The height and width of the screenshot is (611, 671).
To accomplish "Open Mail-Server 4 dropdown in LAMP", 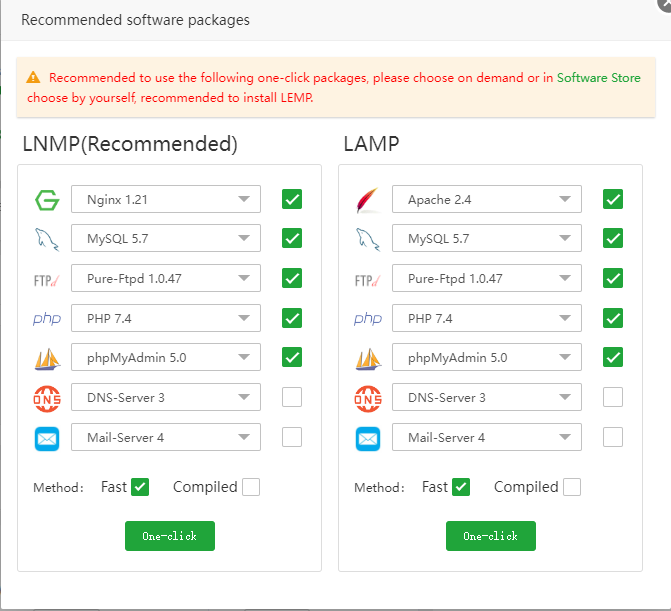I will (487, 437).
